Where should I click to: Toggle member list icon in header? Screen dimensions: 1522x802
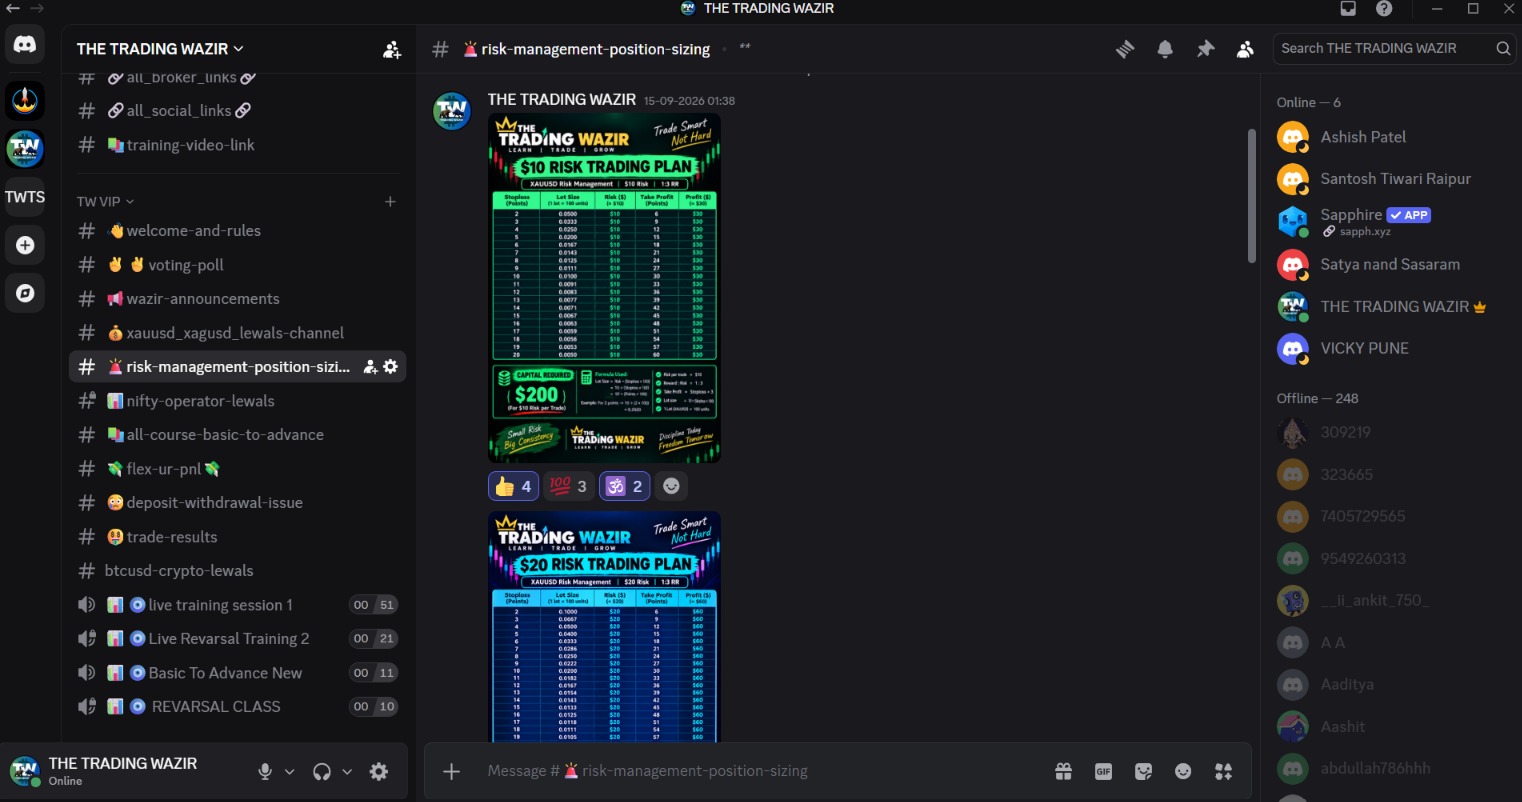1245,49
